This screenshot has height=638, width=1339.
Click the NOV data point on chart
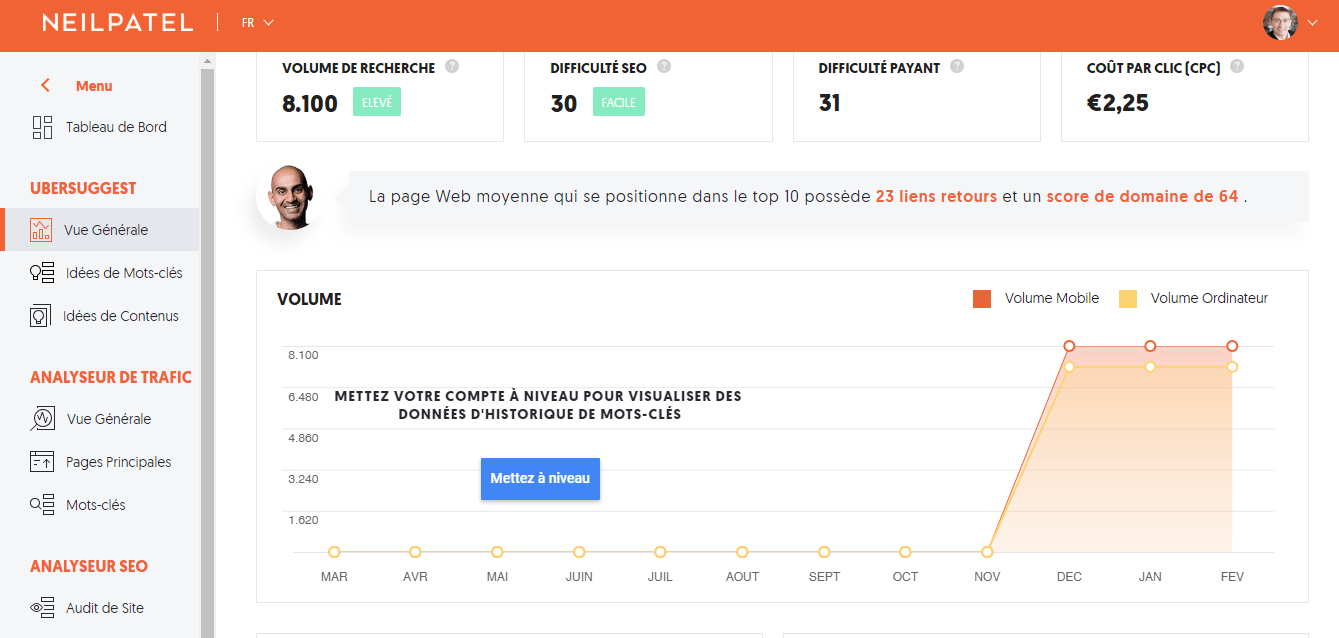[x=987, y=552]
